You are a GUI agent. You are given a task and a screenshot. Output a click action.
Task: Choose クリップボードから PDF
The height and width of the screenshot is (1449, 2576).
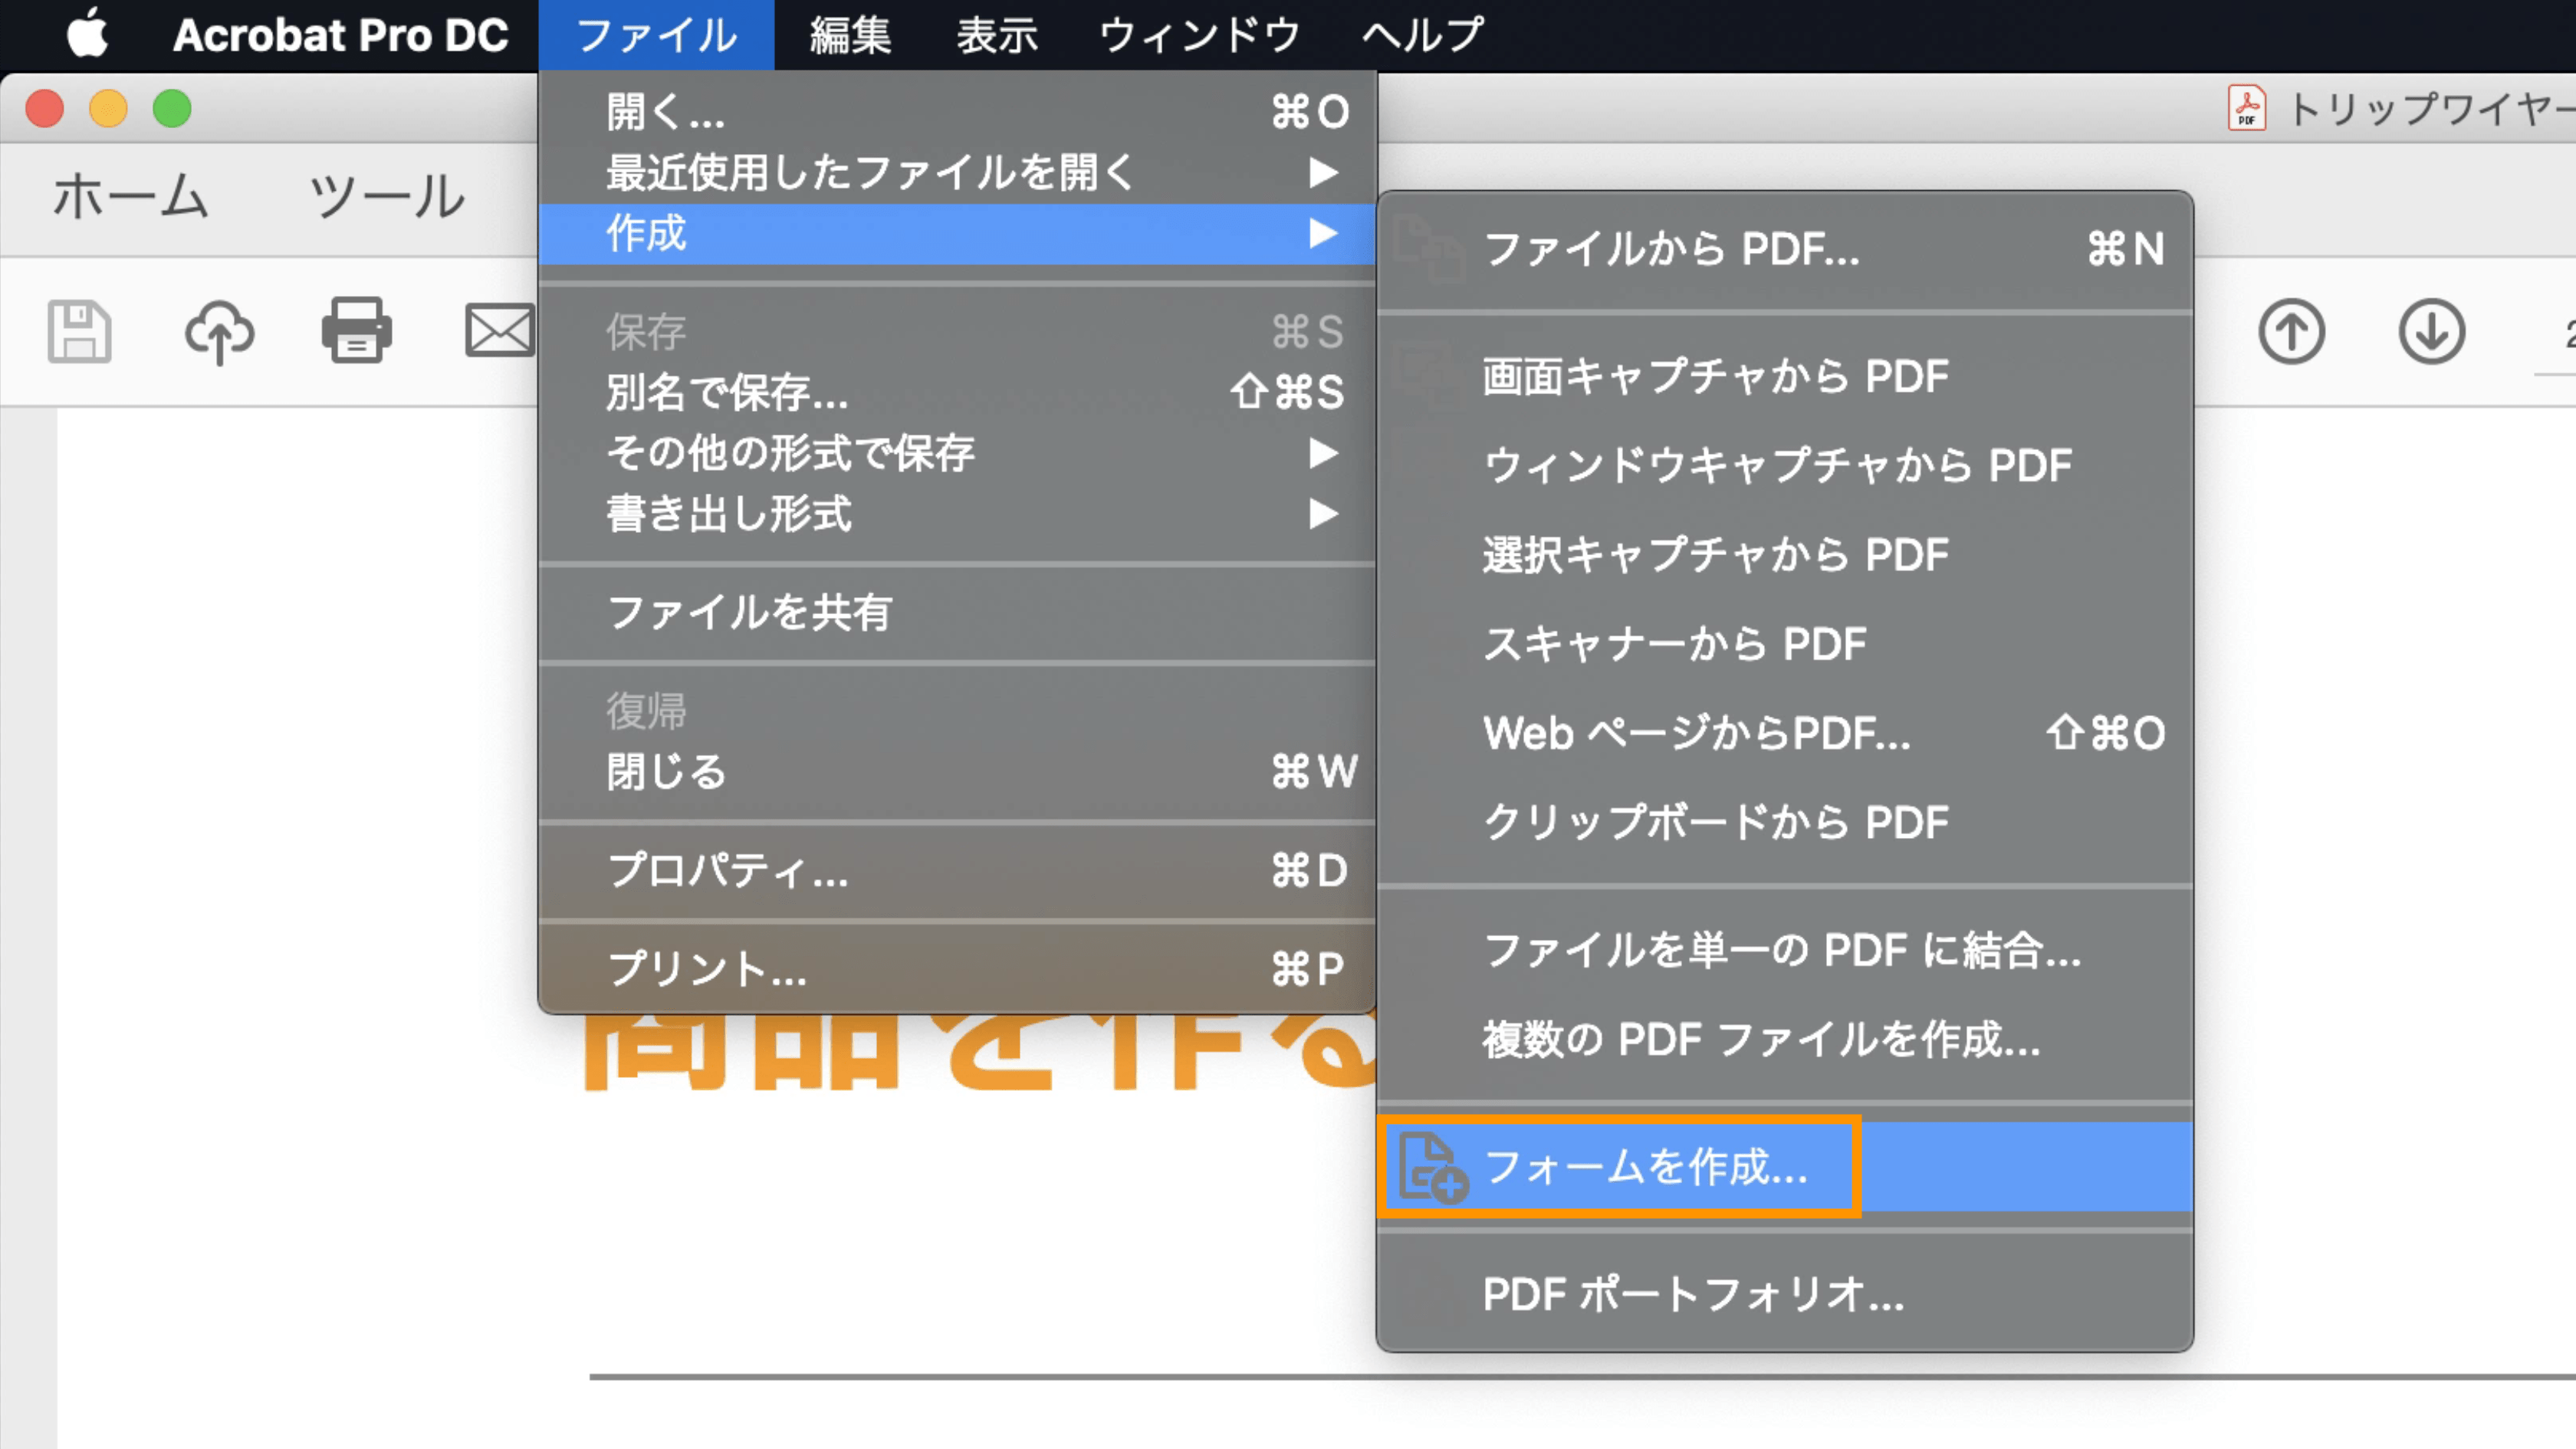[x=1785, y=822]
